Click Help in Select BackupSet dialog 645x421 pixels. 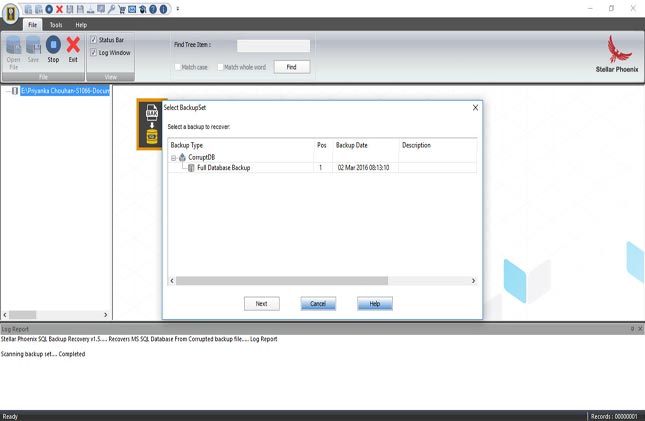[x=375, y=304]
